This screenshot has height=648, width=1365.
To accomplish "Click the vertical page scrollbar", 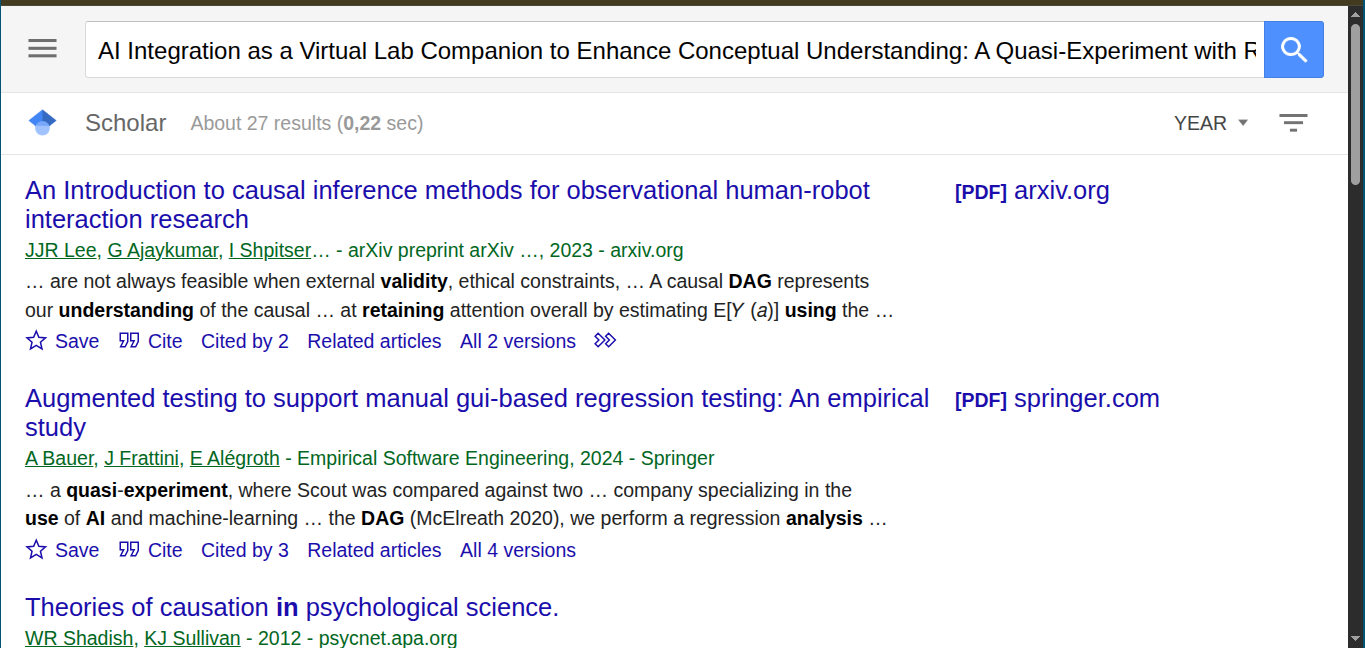I will pyautogui.click(x=1356, y=300).
